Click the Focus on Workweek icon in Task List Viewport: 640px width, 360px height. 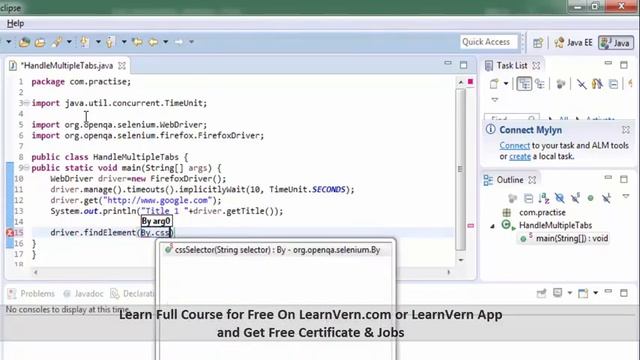click(x=561, y=84)
